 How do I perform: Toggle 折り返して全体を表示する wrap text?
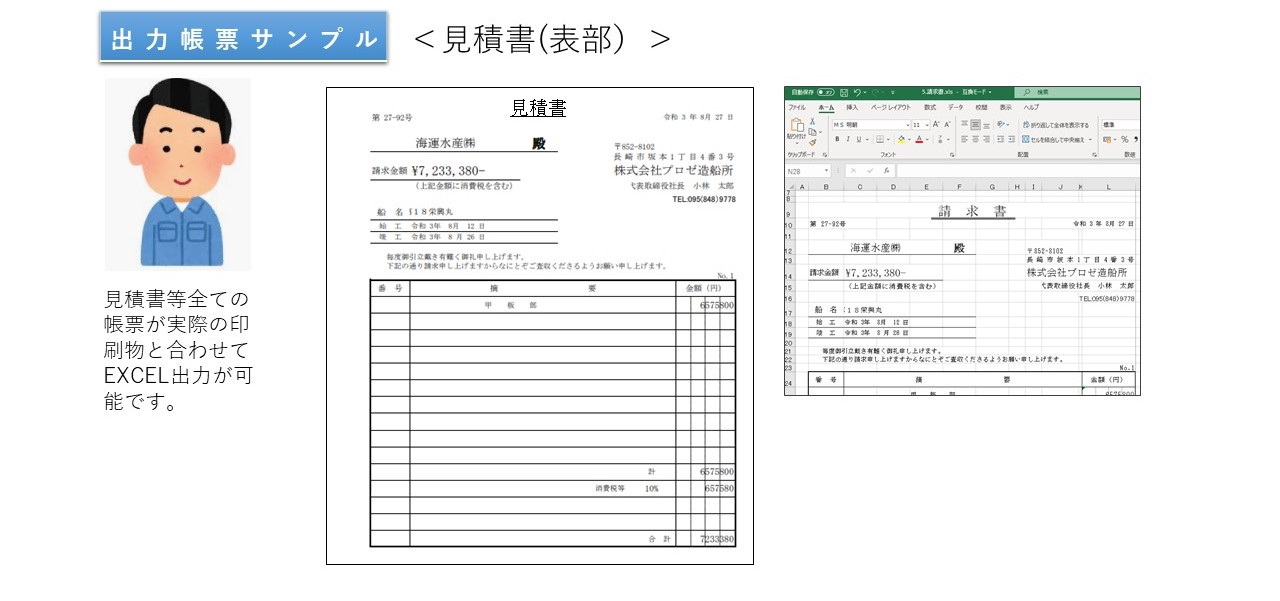click(1055, 125)
